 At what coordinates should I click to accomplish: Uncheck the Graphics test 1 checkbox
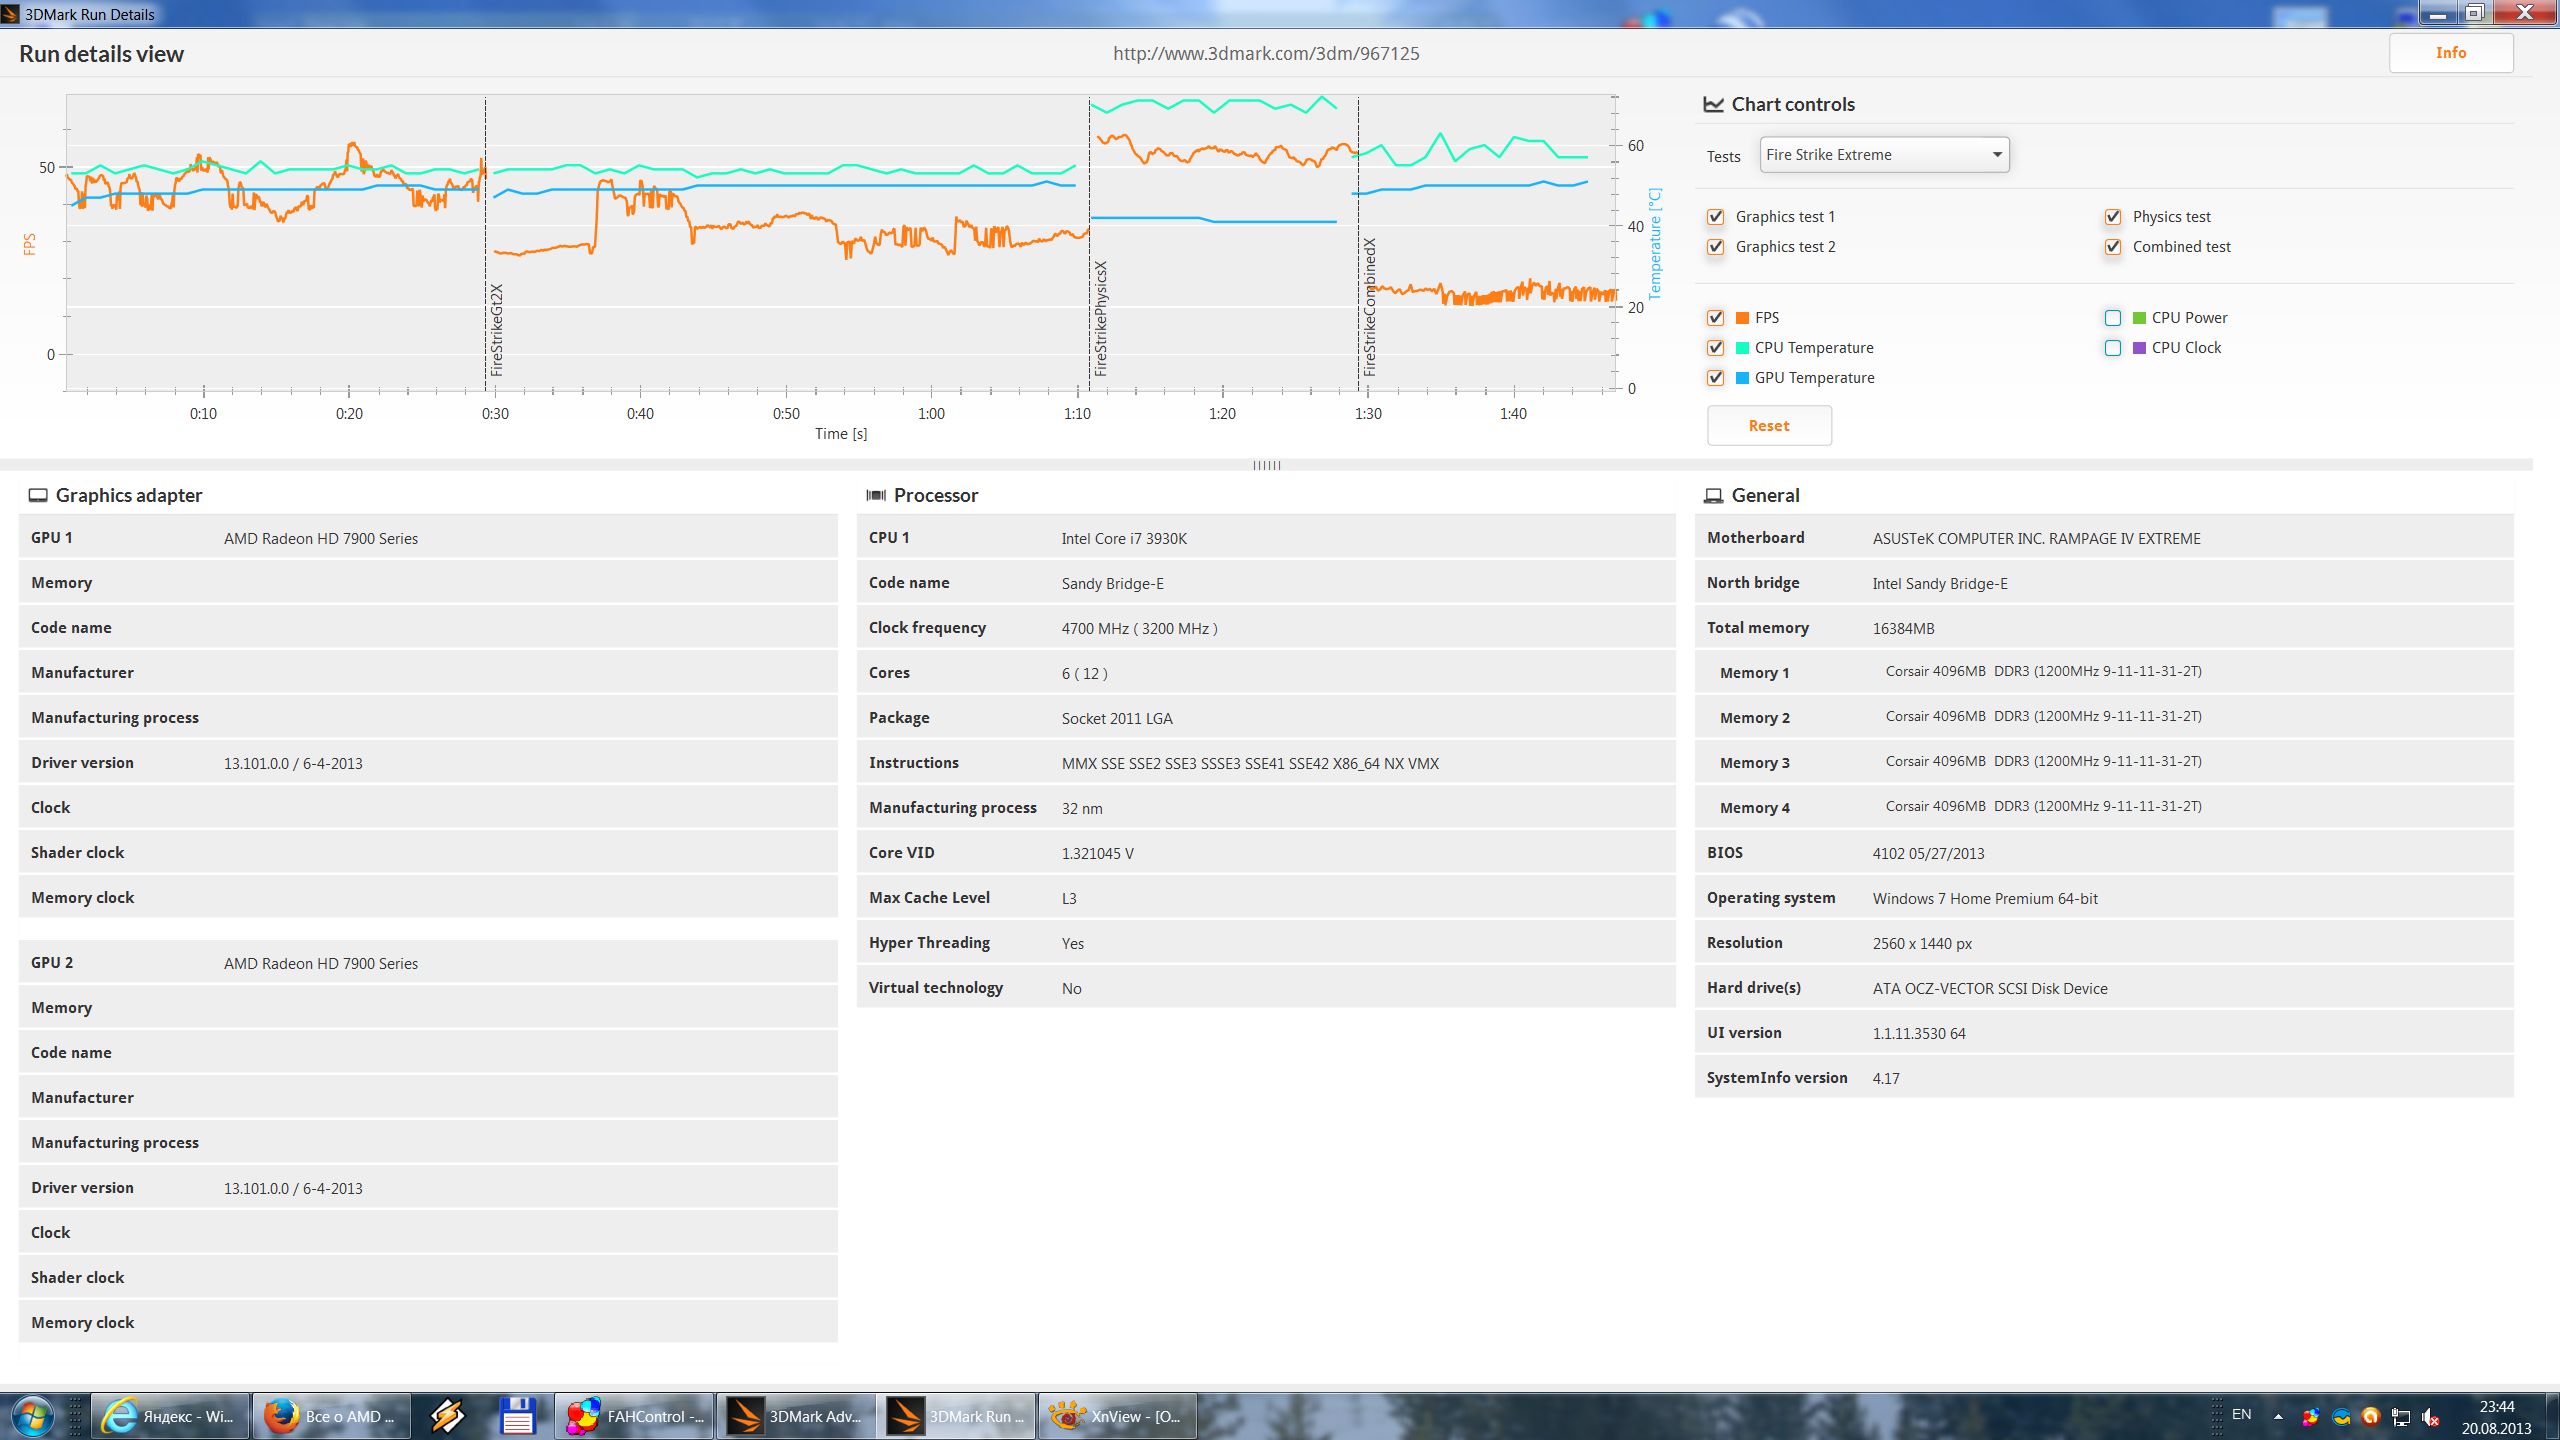(1716, 217)
